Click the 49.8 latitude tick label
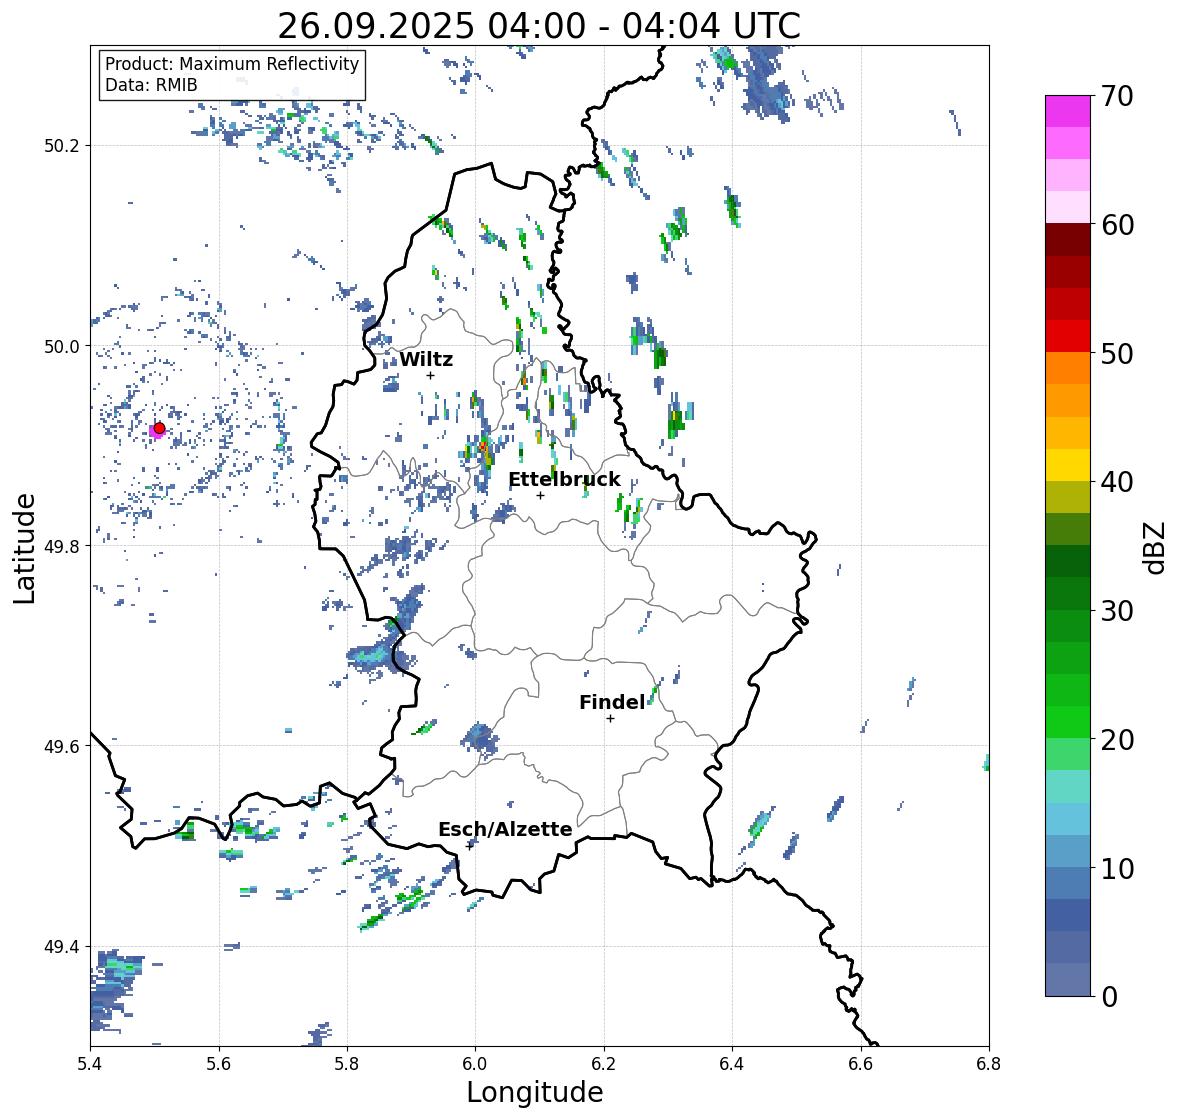 62,546
